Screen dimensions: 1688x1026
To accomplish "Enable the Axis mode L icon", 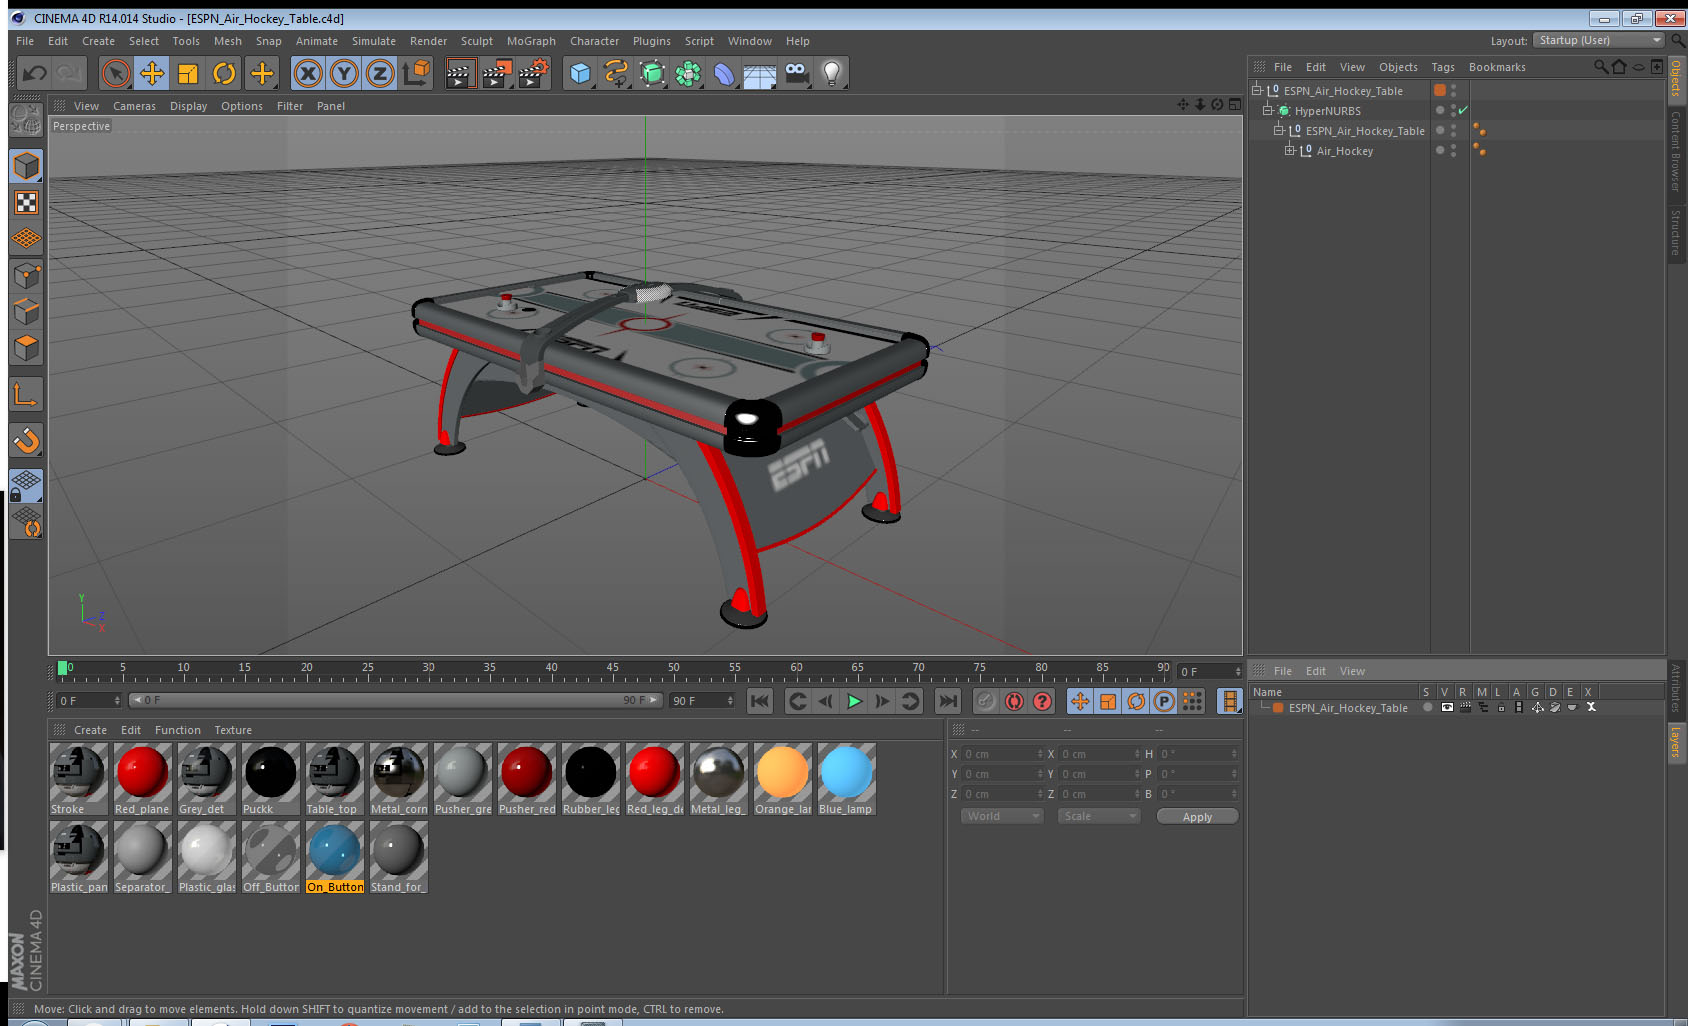I will click(x=26, y=395).
